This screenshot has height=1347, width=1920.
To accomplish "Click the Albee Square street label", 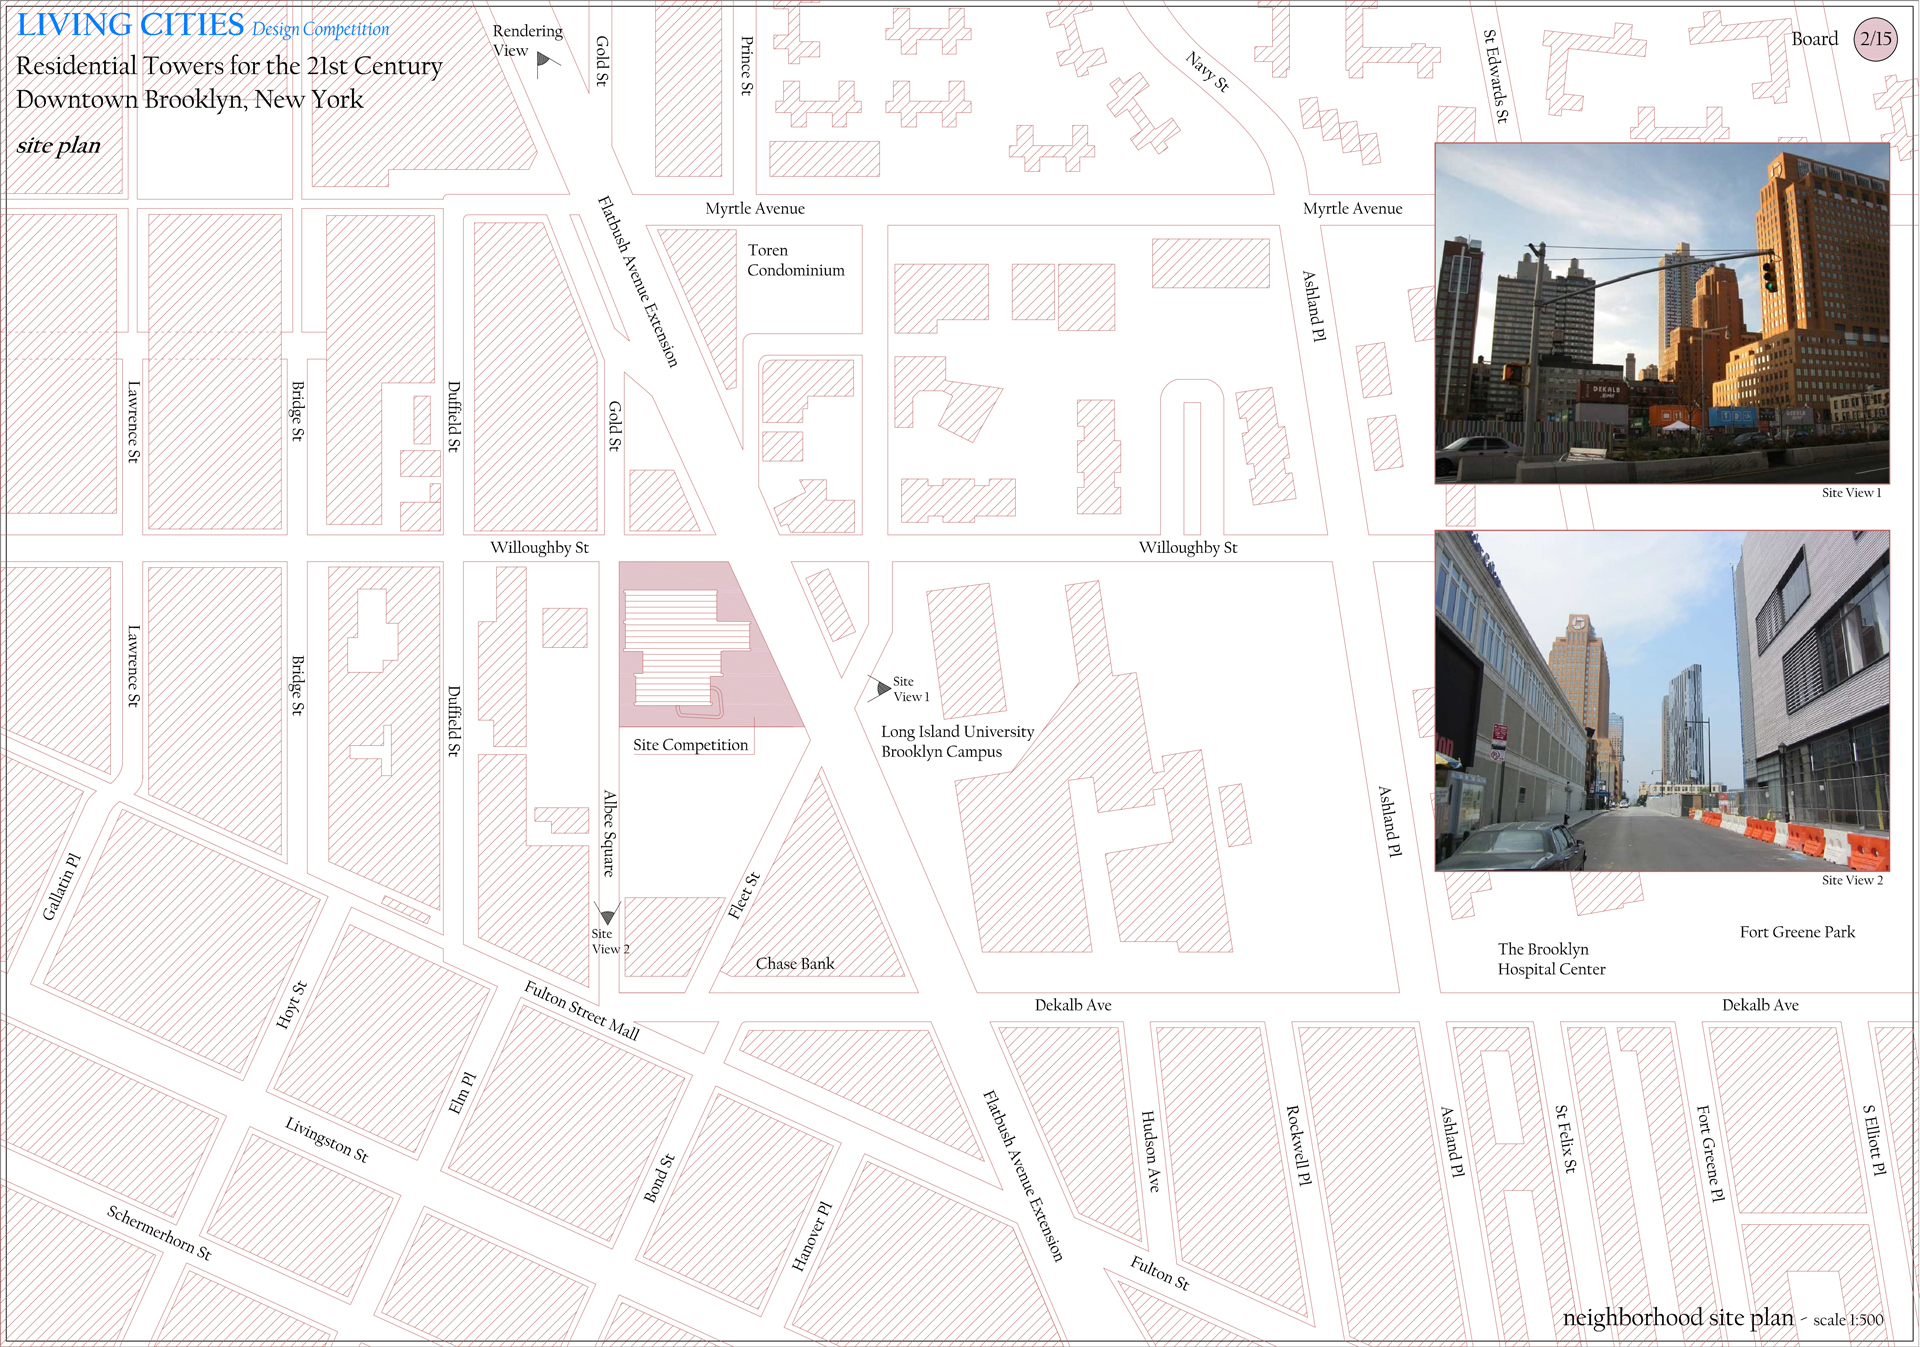I will coord(609,834).
